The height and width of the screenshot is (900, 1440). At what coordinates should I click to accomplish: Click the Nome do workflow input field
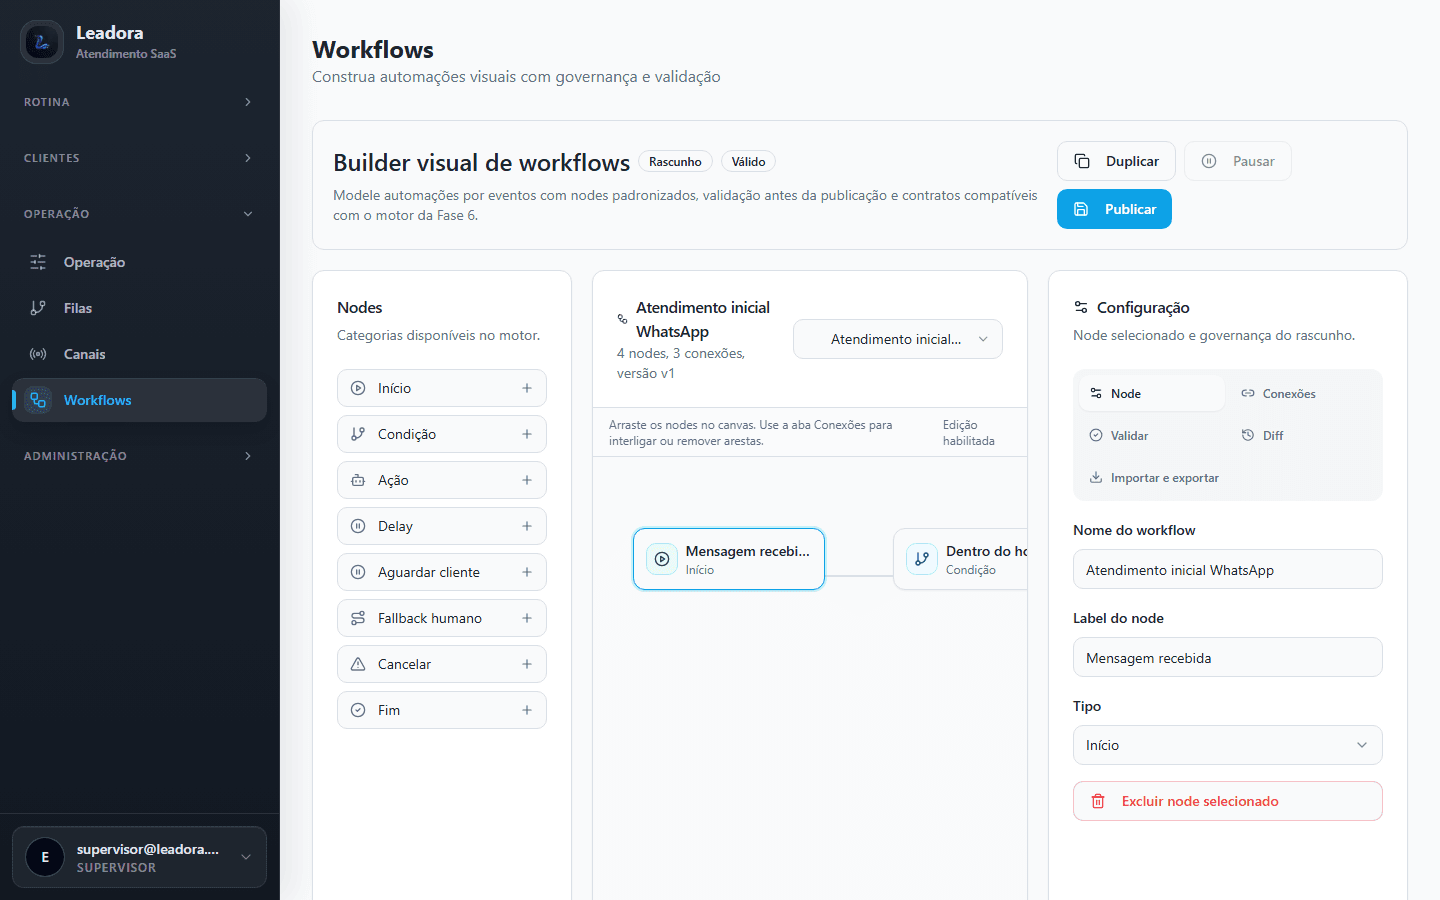[x=1228, y=569]
